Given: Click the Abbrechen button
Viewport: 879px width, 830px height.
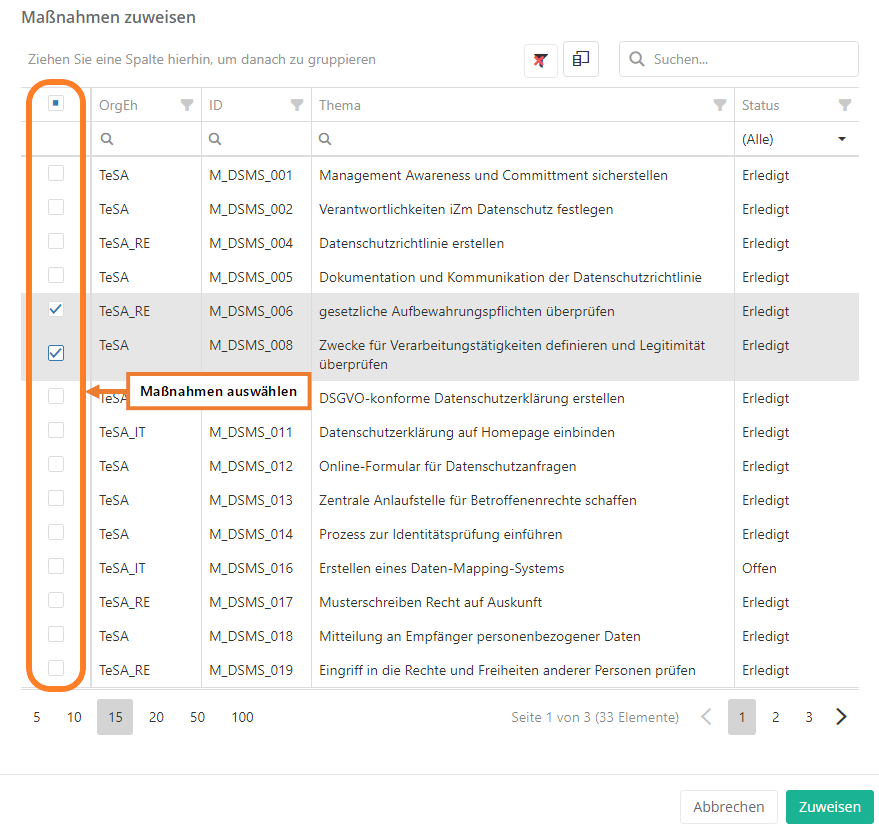Looking at the screenshot, I should [729, 807].
